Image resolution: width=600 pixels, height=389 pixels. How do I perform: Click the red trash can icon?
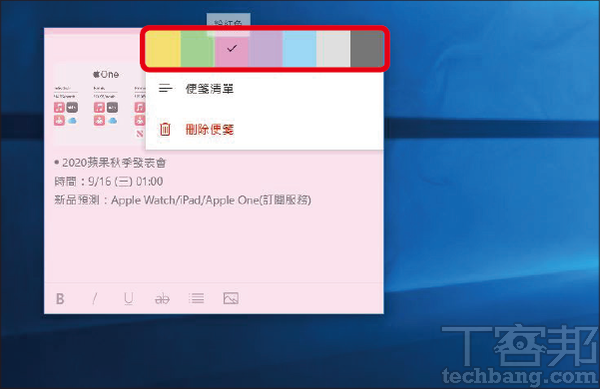click(x=165, y=129)
